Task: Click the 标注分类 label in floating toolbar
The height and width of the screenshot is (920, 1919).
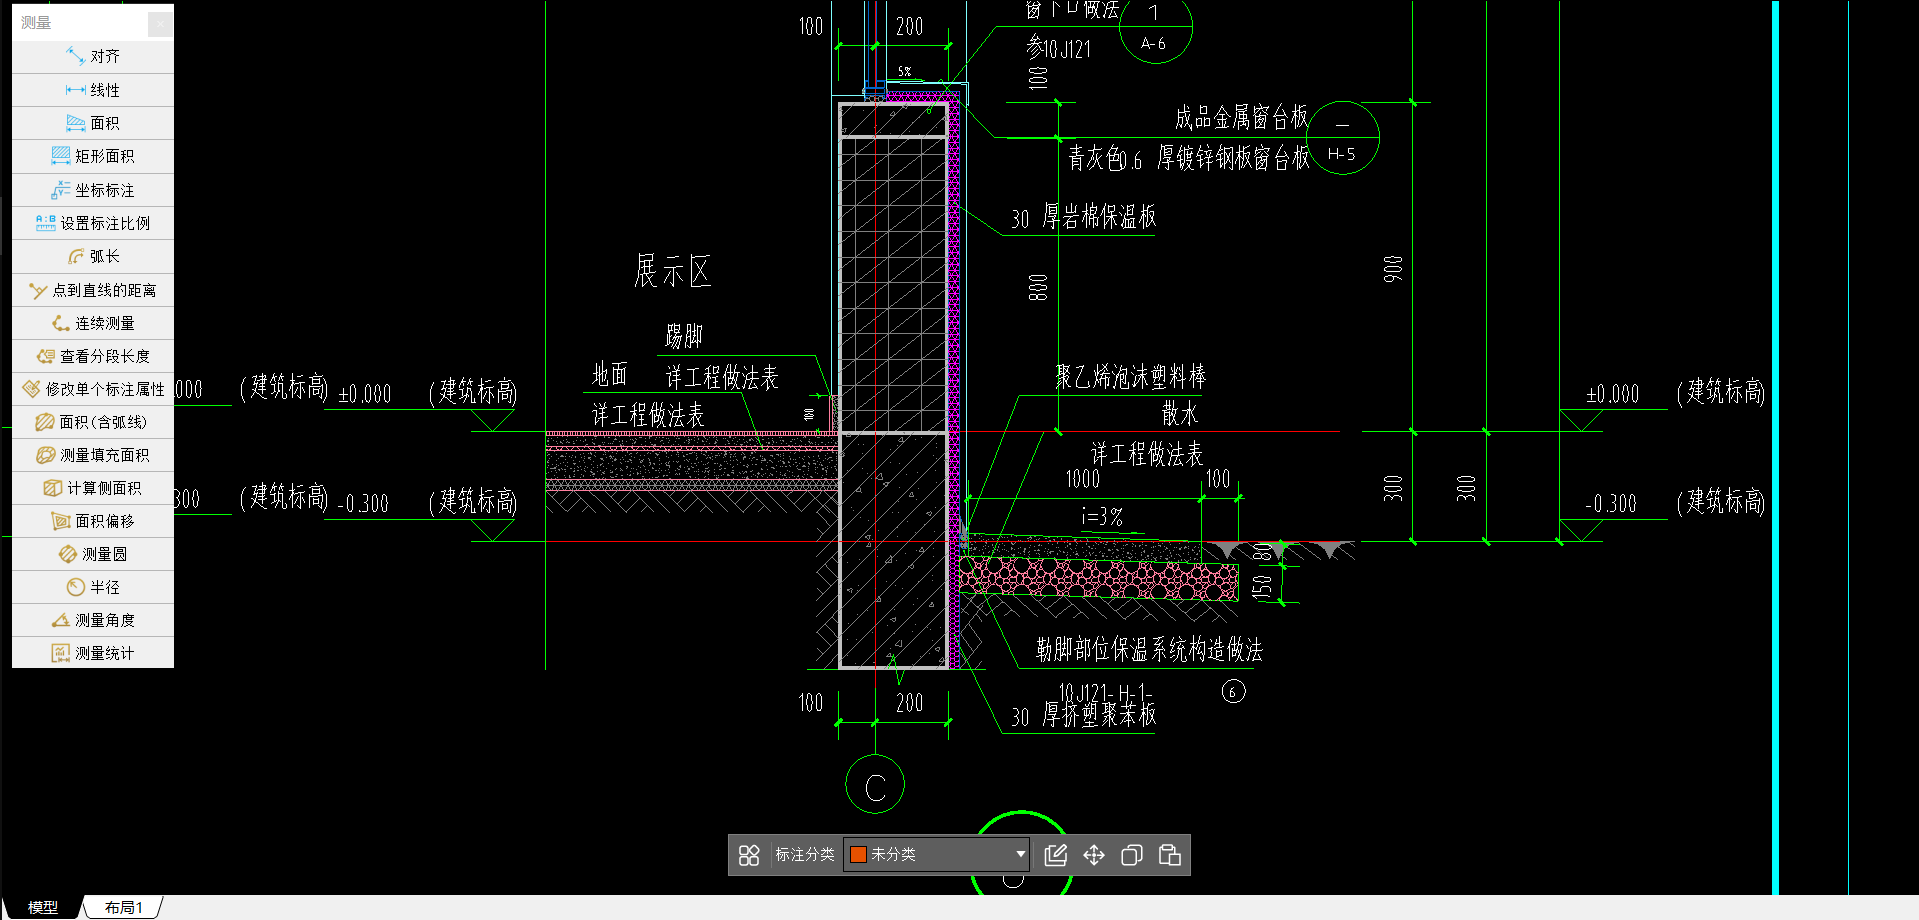Action: 805,855
